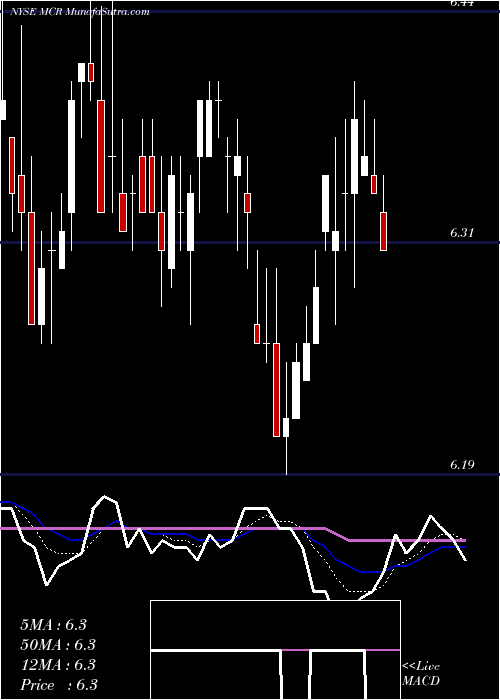The image size is (500, 700).
Task: Click the last red candlestick on the chart
Action: 383,231
